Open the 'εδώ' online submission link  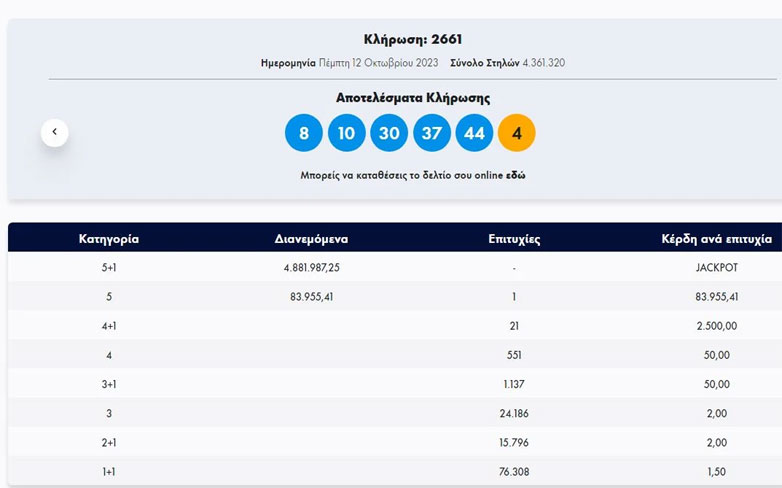point(515,175)
